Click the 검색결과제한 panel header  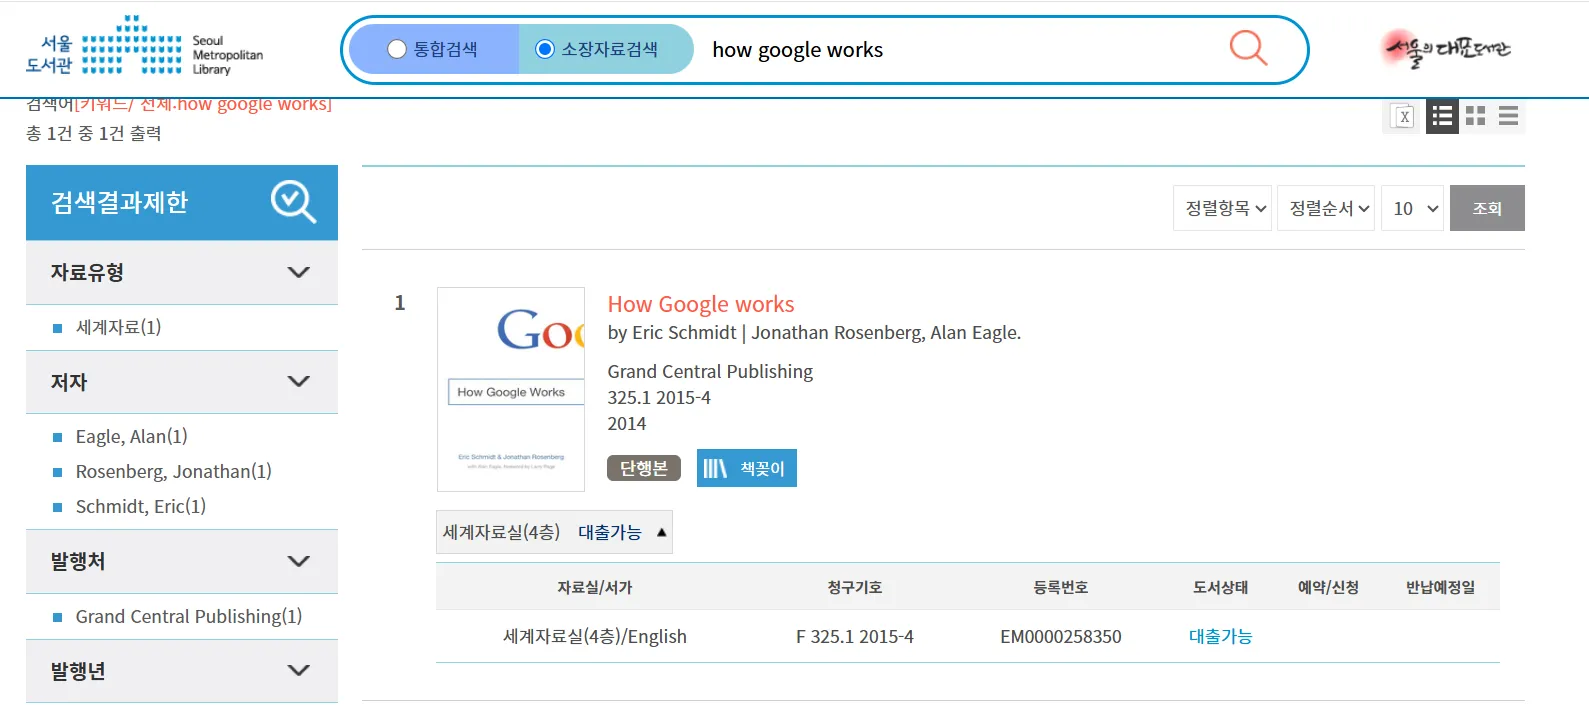pos(182,202)
